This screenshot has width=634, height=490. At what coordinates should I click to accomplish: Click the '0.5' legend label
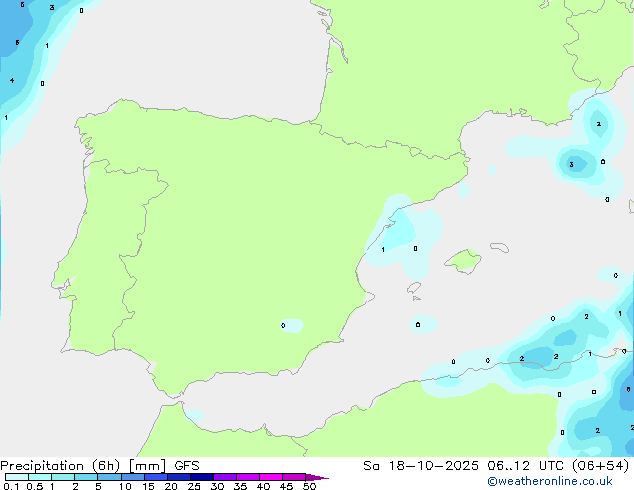(x=35, y=486)
